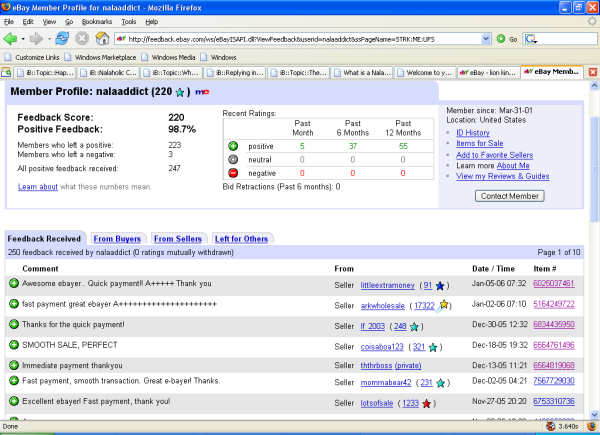Click the Customize Links bookmark
Image resolution: width=600 pixels, height=435 pixels.
(33, 57)
